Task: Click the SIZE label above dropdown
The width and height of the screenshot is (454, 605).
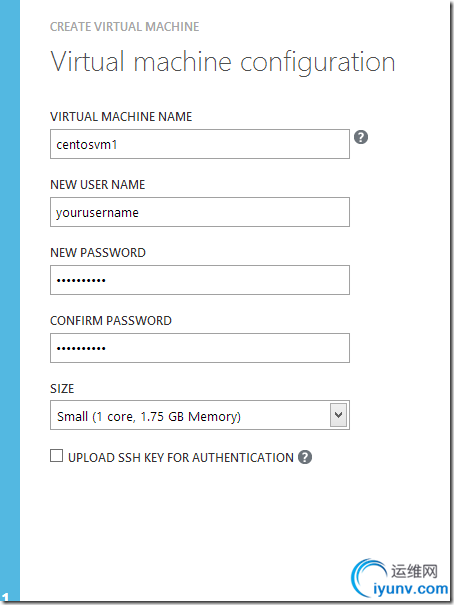Action: point(62,389)
